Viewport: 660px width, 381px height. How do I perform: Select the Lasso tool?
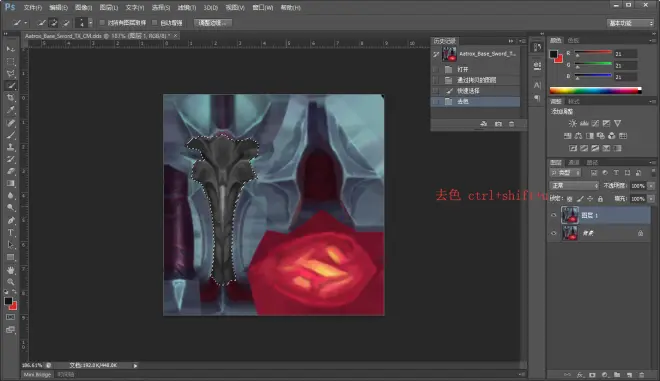tap(11, 74)
